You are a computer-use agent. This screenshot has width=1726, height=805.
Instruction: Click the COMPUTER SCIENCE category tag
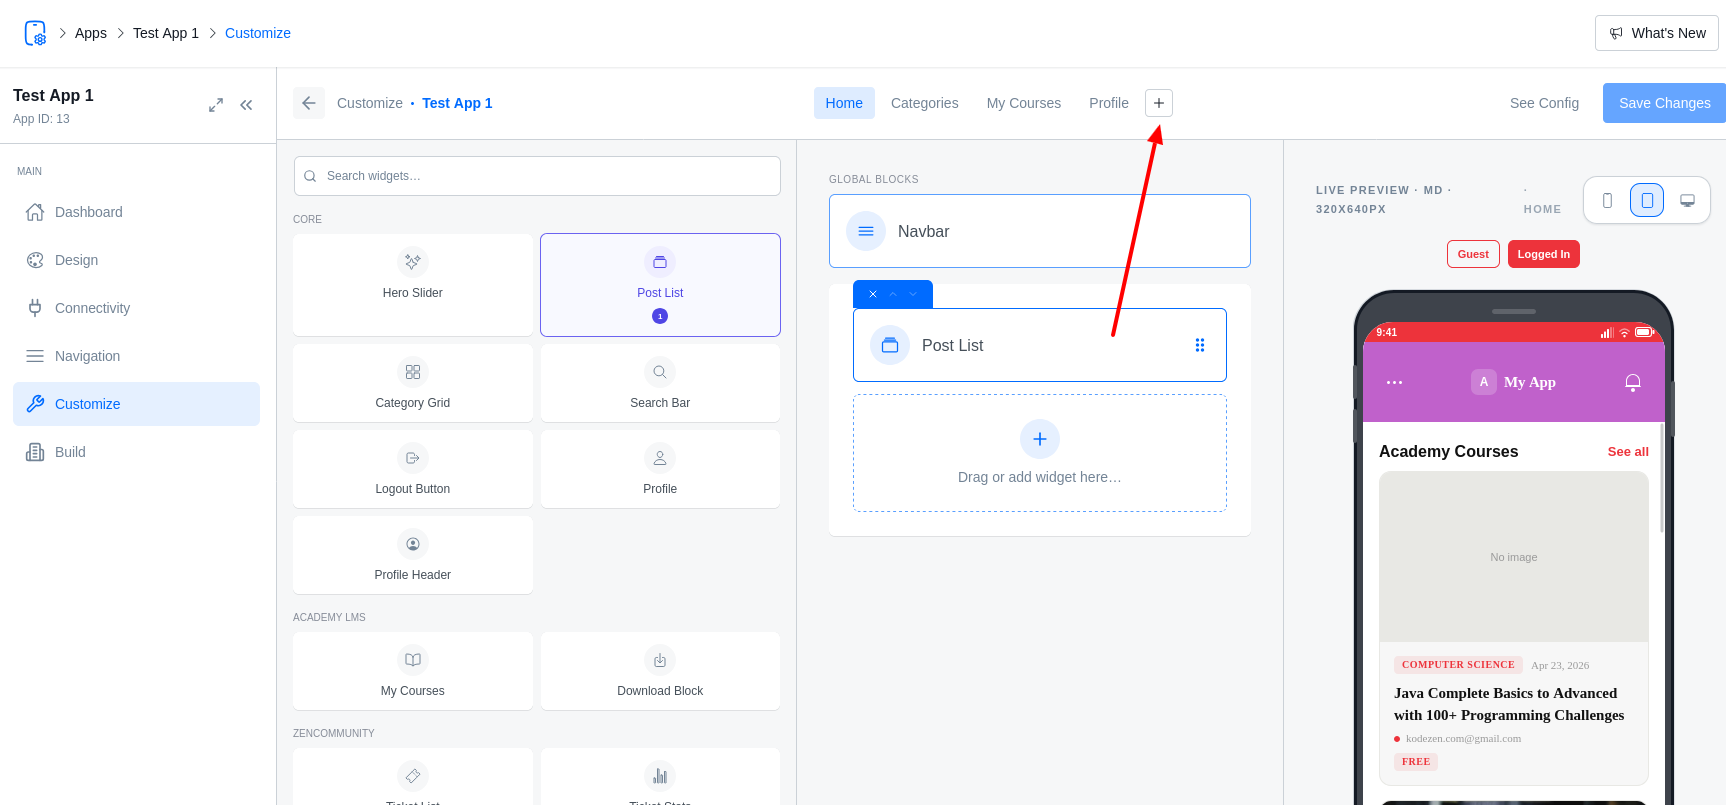pos(1458,665)
